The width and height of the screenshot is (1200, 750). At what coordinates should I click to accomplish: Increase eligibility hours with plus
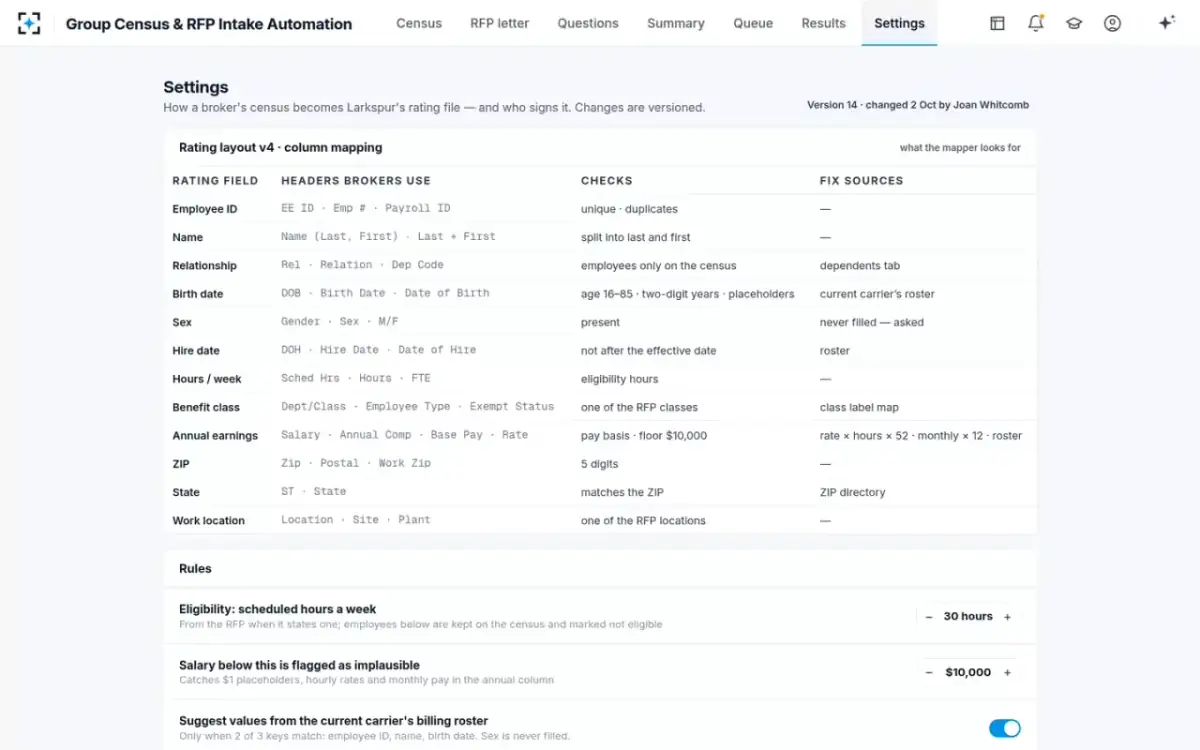[1007, 617]
